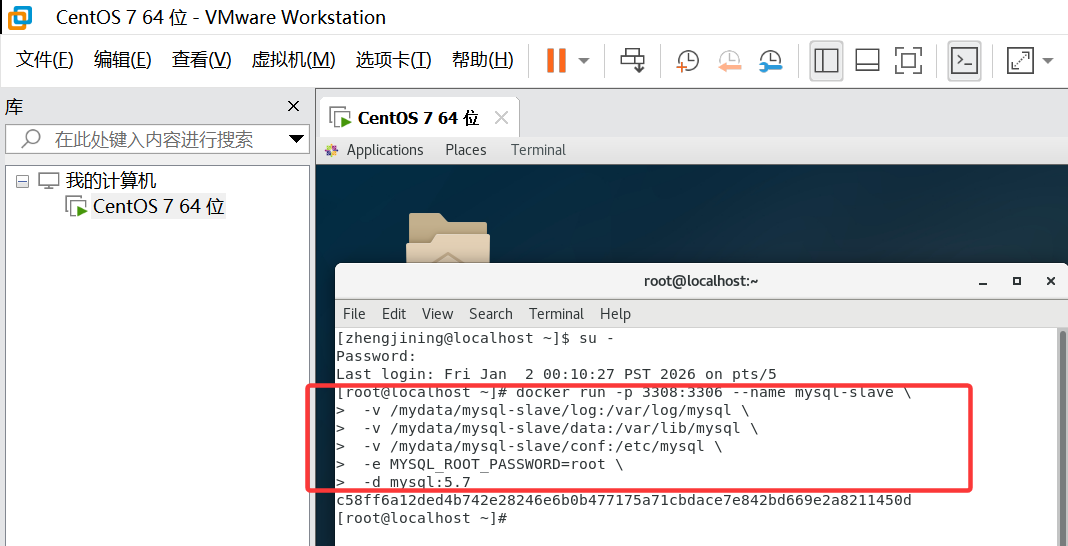Screen dimensions: 1068x546
Task: Open the 选项卡(T) menu
Action: point(394,60)
